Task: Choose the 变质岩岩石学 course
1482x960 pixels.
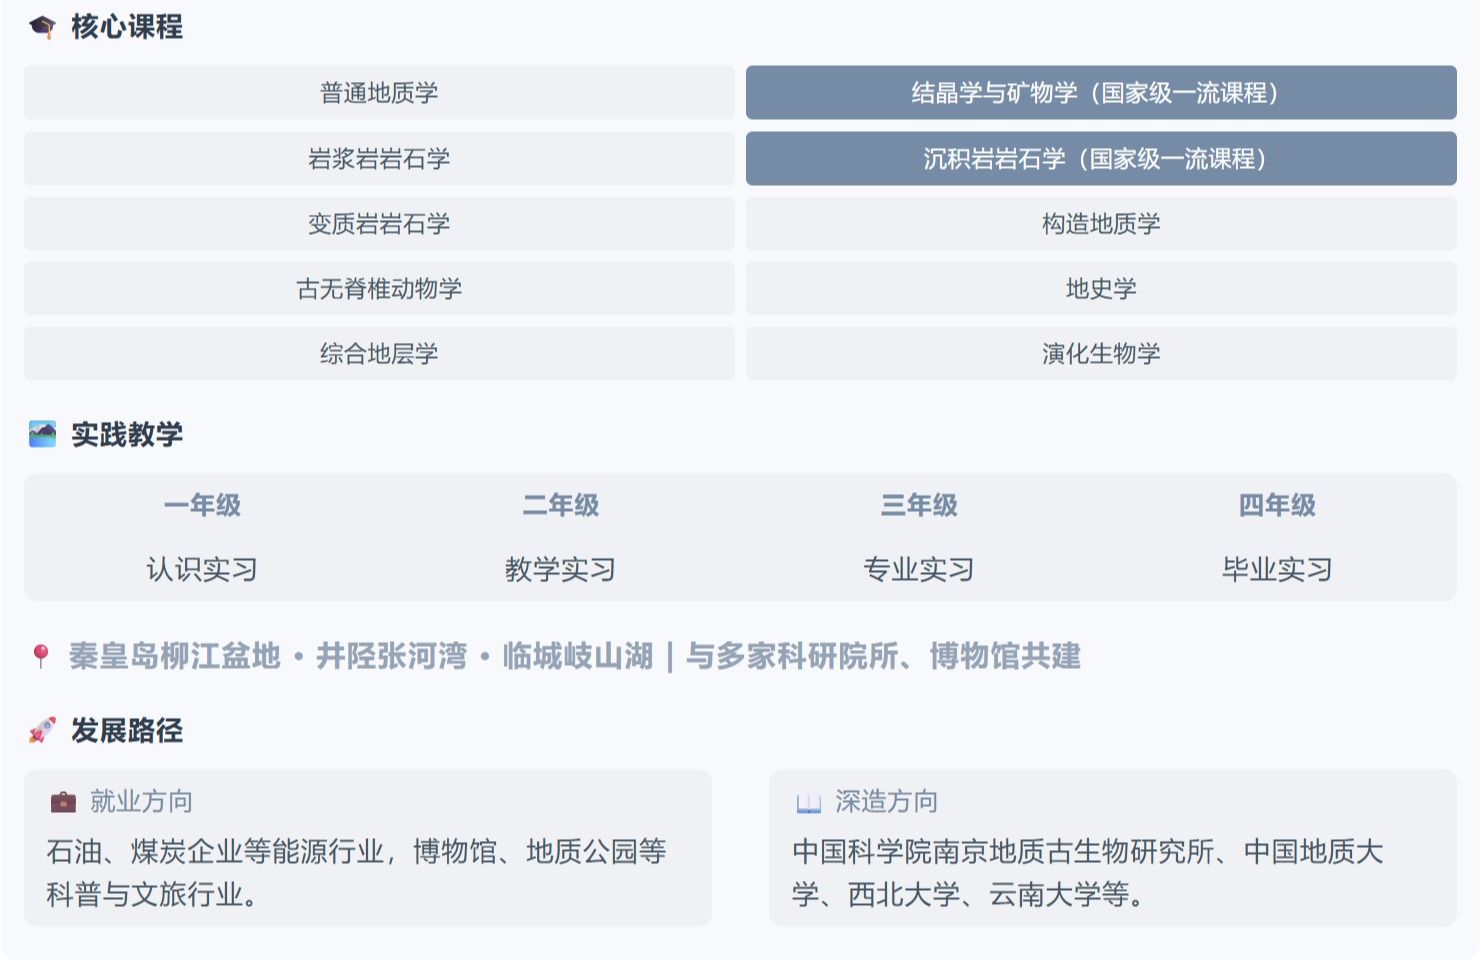Action: click(379, 223)
